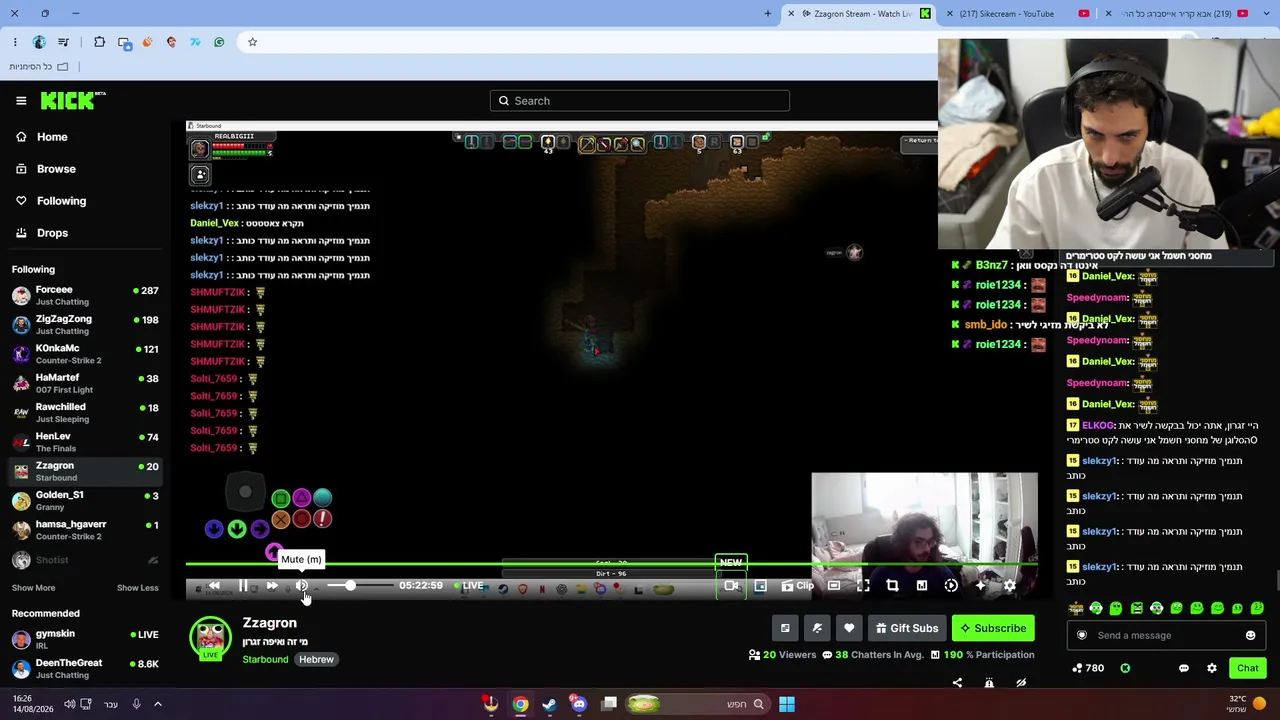Viewport: 1280px width, 720px height.
Task: Toggle theater mode on player
Action: point(834,586)
